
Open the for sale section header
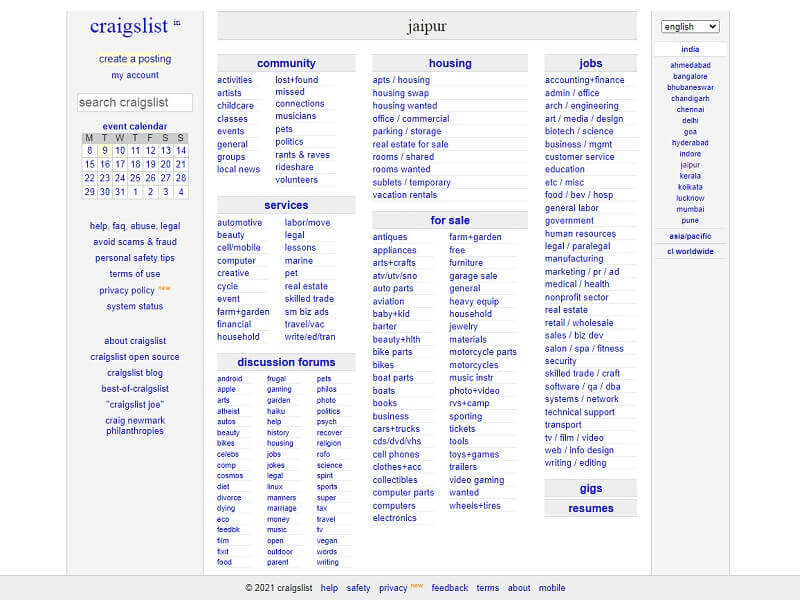[x=450, y=220]
